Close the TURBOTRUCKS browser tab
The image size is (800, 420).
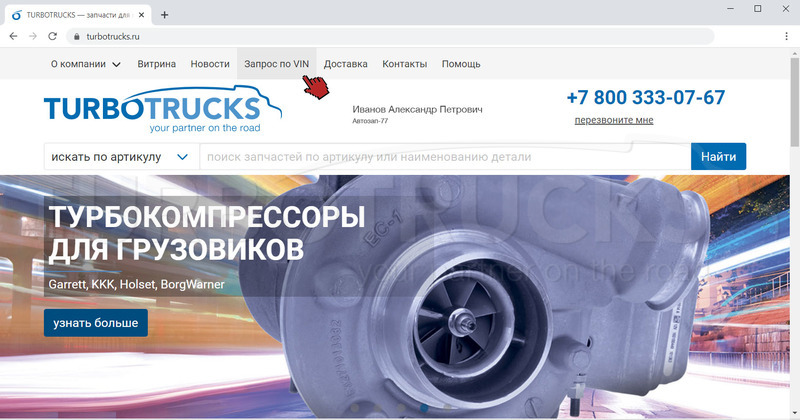pos(141,15)
